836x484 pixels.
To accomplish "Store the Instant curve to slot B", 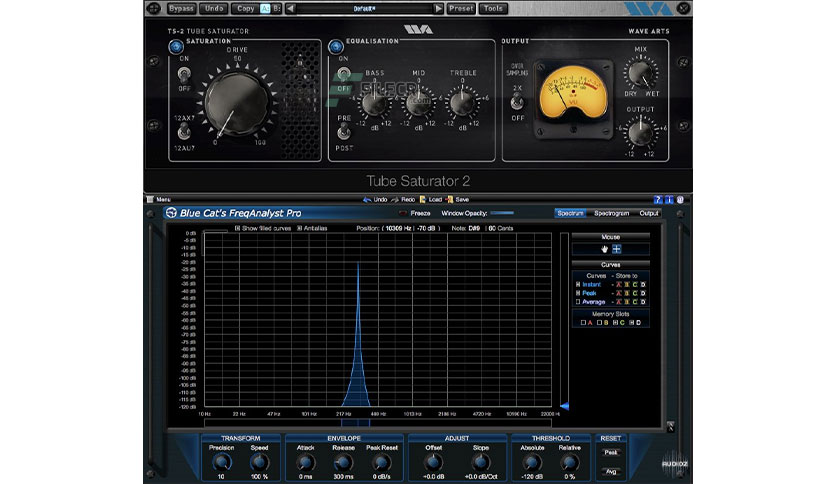I will click(x=627, y=285).
